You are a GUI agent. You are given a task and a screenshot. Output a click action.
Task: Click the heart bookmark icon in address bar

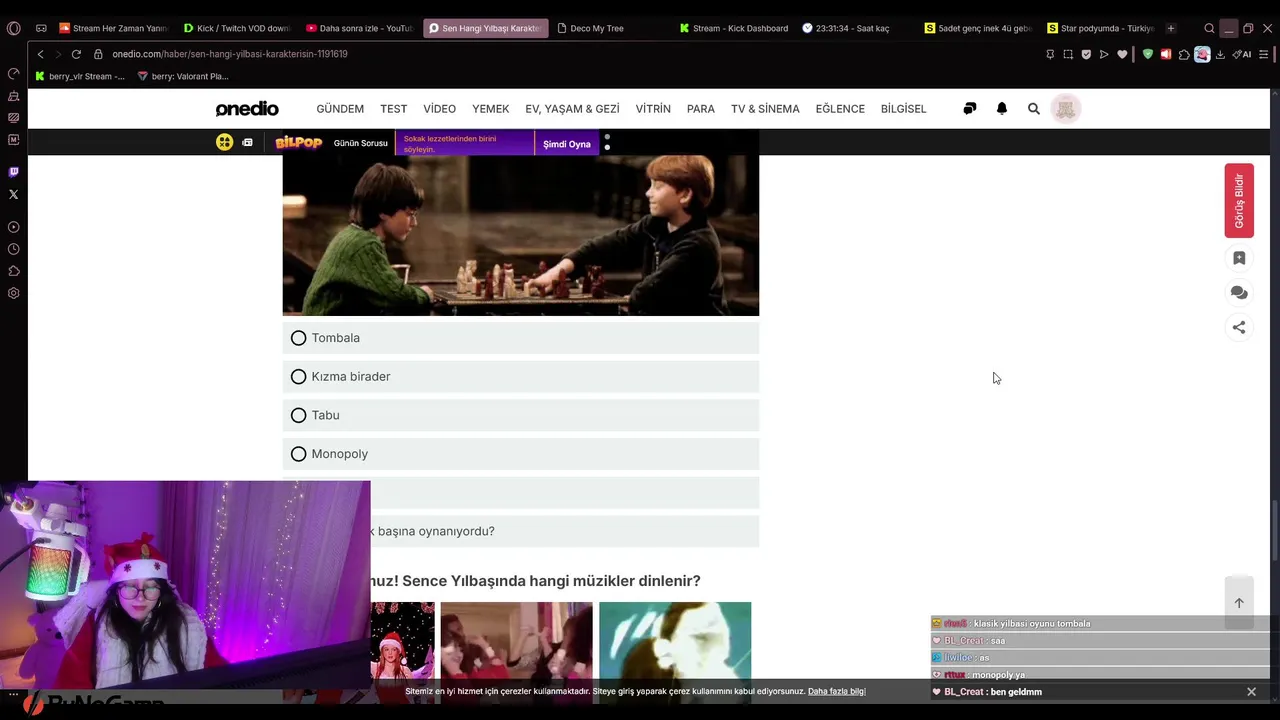pyautogui.click(x=1122, y=54)
